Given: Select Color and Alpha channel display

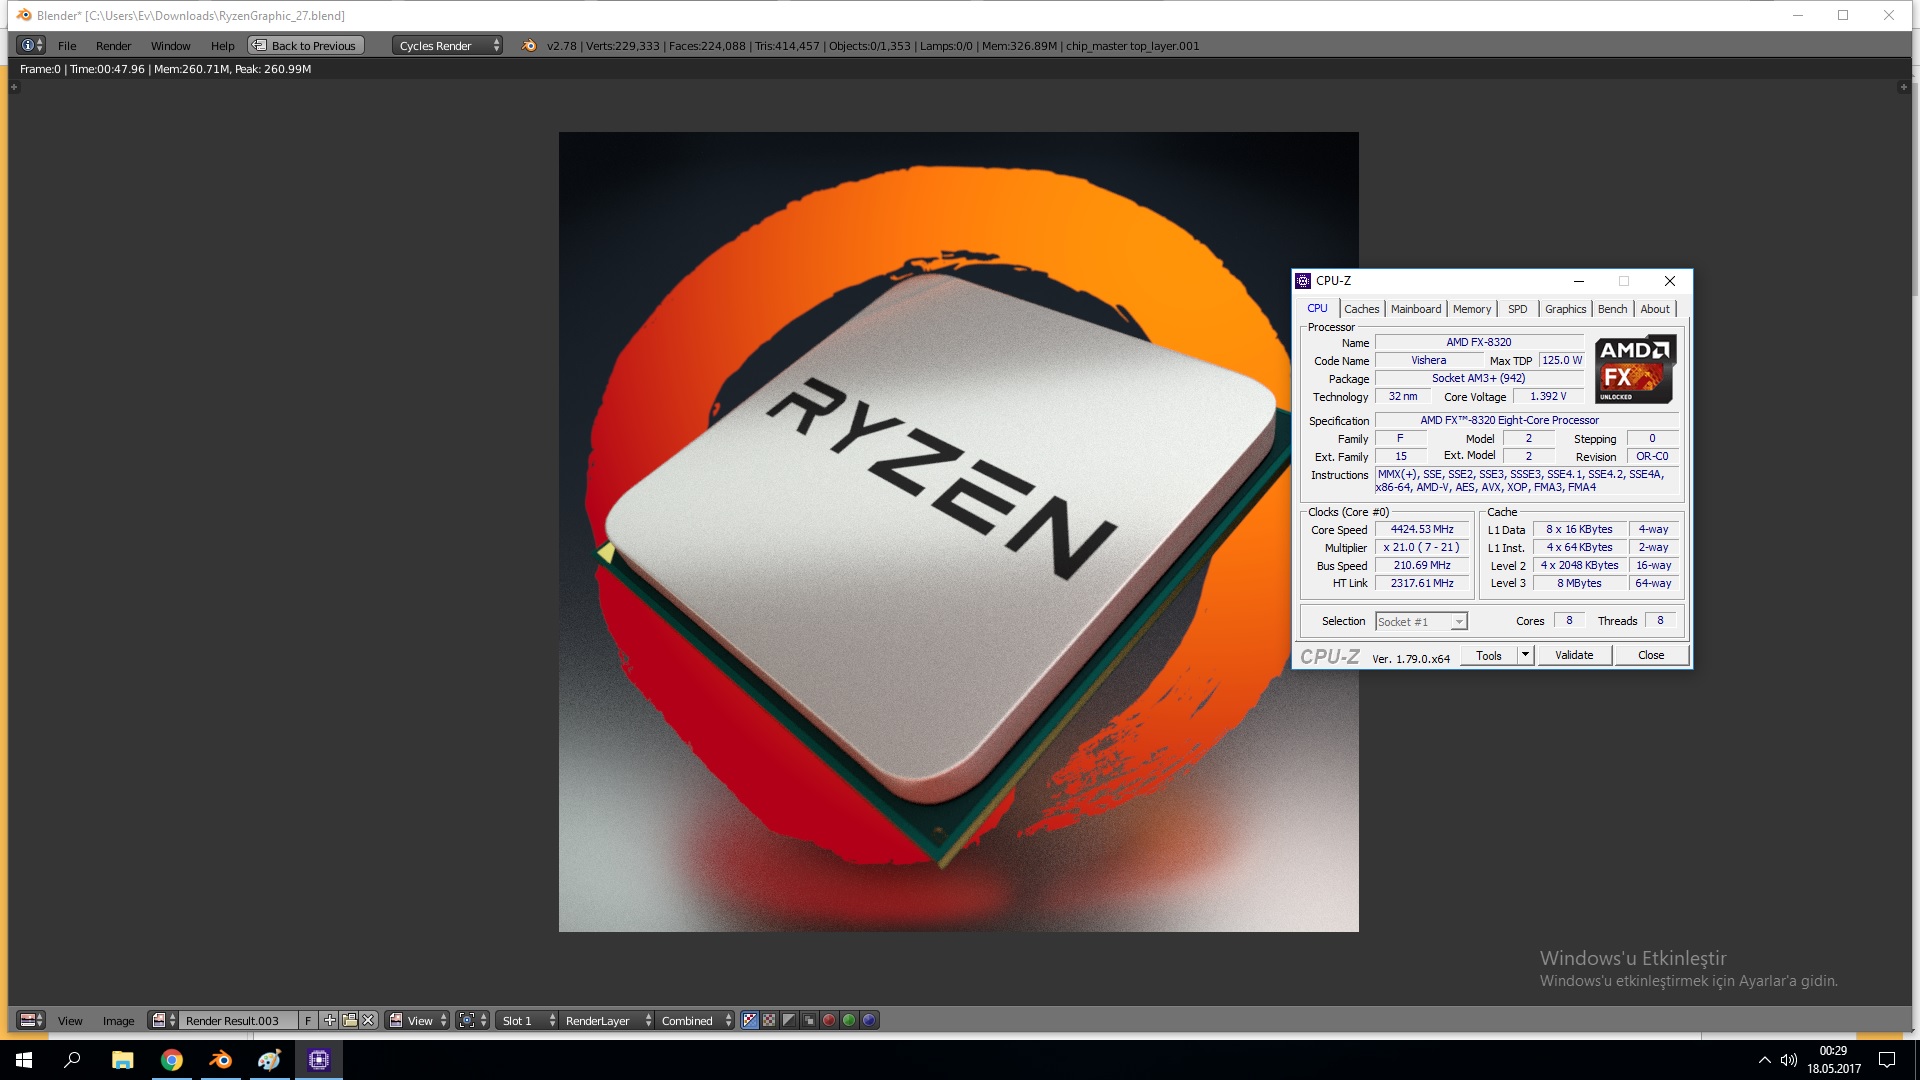Looking at the screenshot, I should pyautogui.click(x=749, y=1020).
